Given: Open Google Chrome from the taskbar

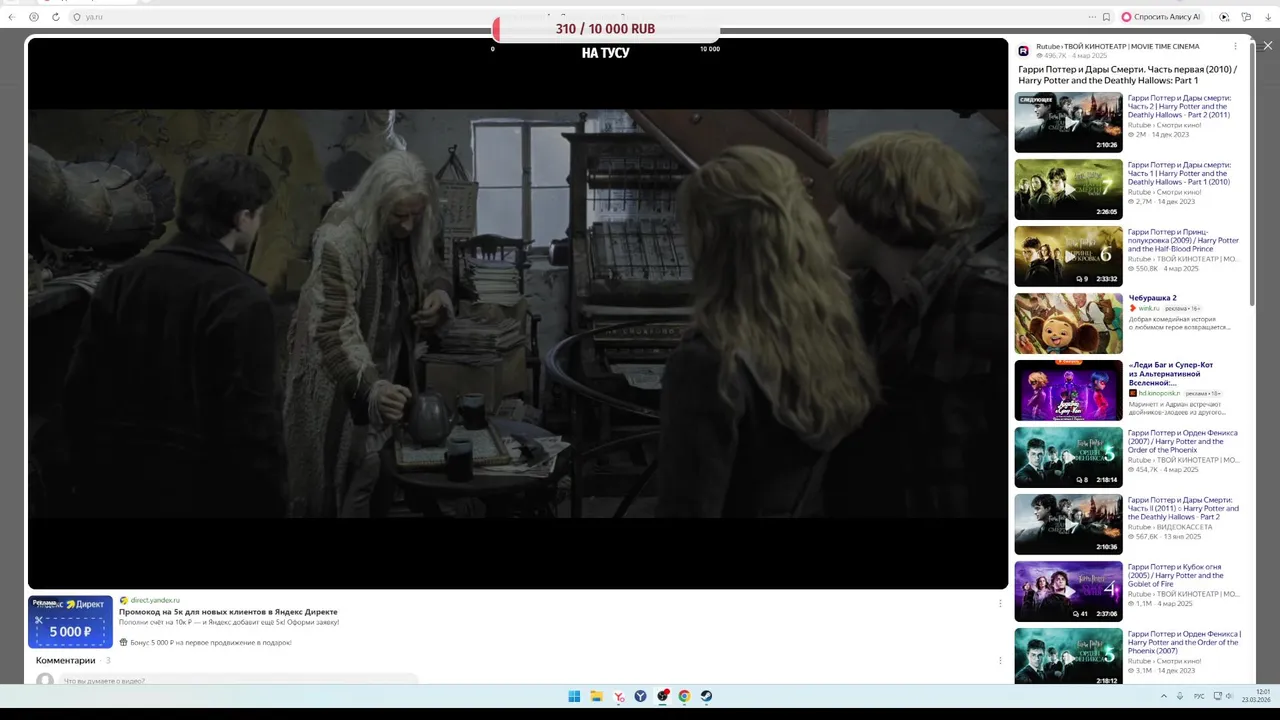Looking at the screenshot, I should click(684, 696).
